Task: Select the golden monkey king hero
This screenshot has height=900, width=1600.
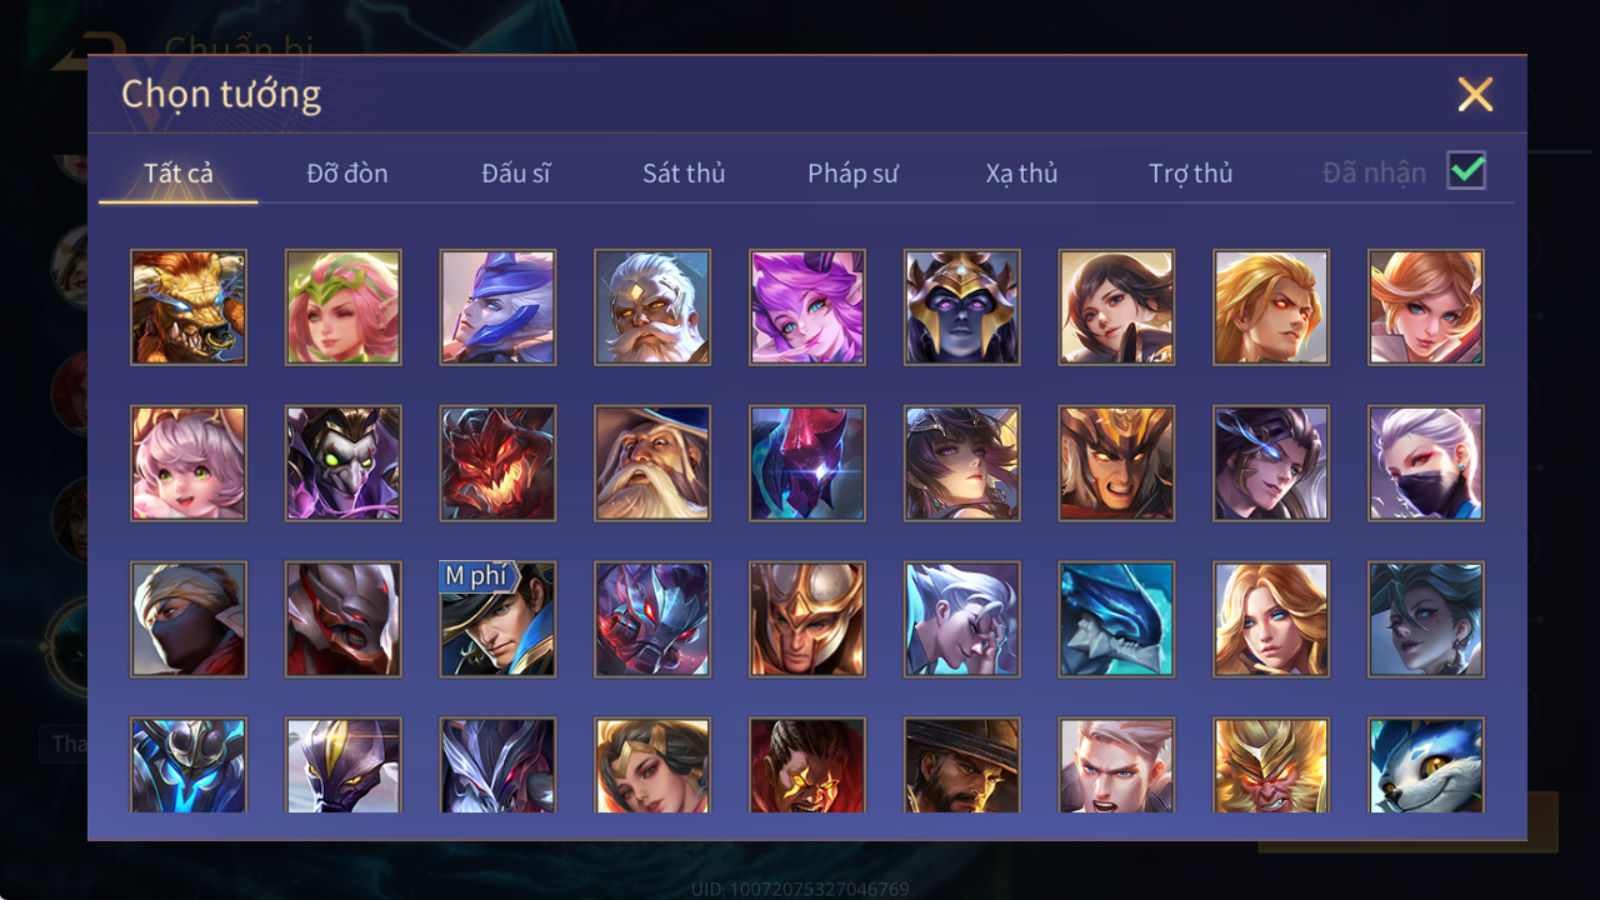Action: (x=1271, y=764)
